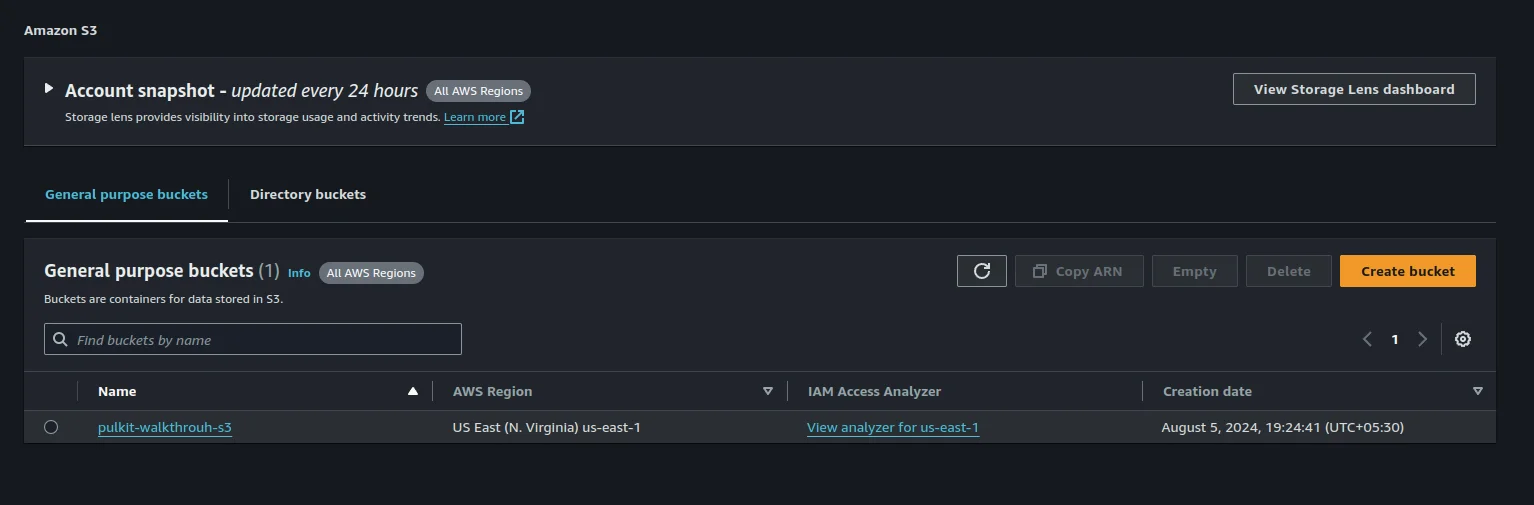Sort by Creation date column arrow
Image resolution: width=1534 pixels, height=505 pixels.
point(1477,392)
